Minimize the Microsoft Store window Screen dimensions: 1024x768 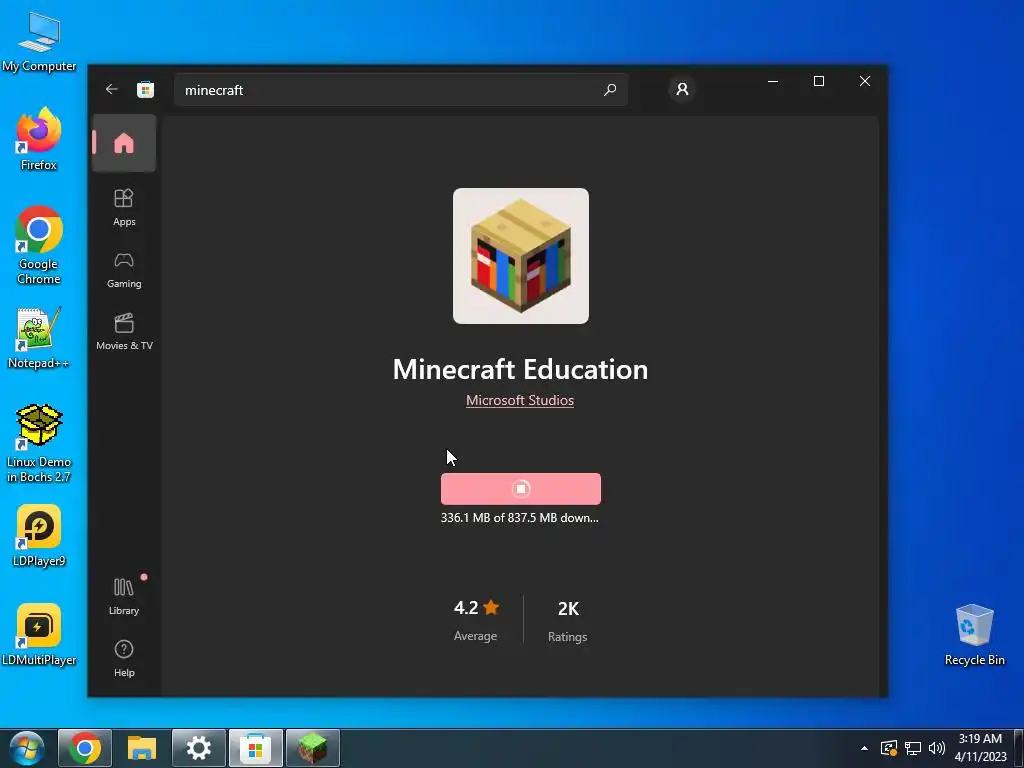point(773,81)
